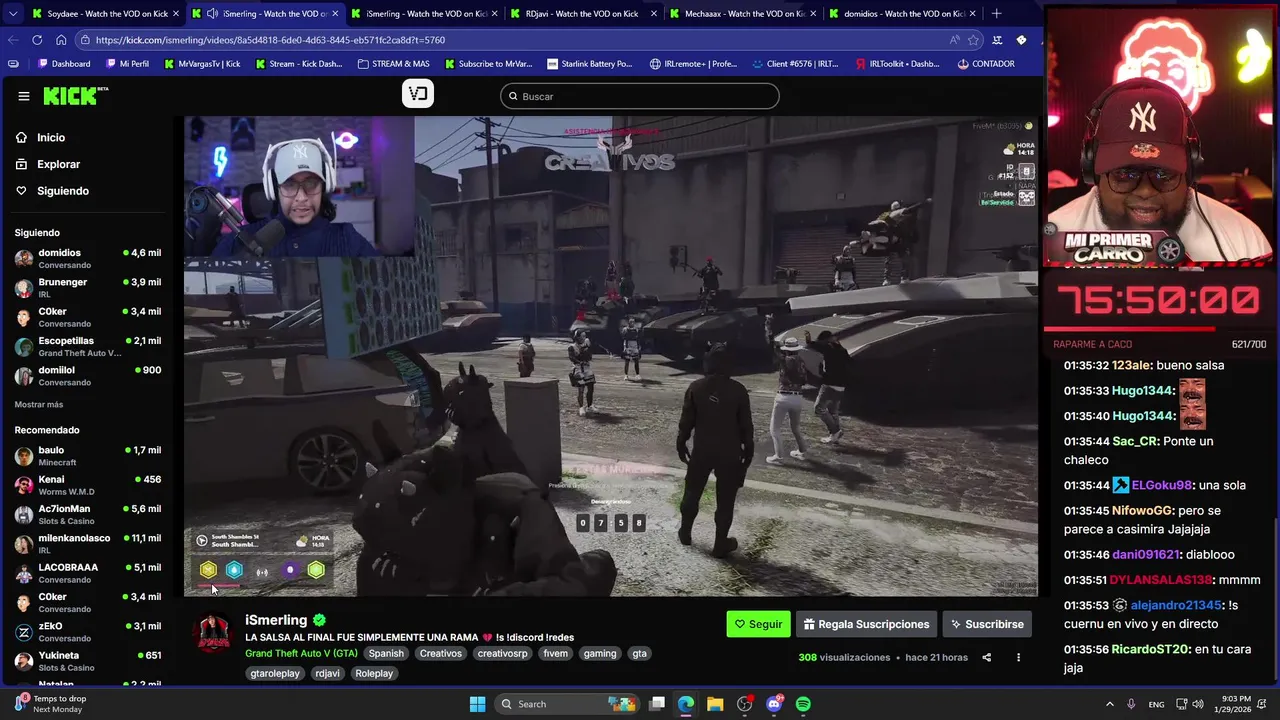Open STREAM & MAS bookmark folder
1280x720 pixels.
(x=393, y=64)
